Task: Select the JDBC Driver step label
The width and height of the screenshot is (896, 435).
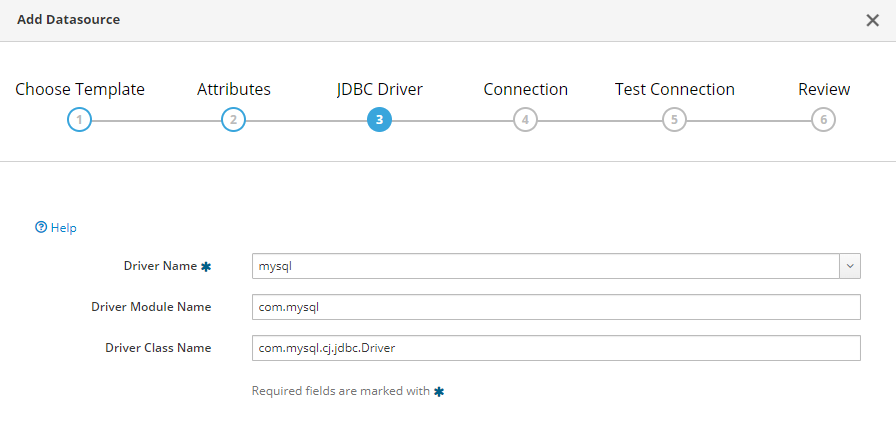Action: tap(379, 89)
